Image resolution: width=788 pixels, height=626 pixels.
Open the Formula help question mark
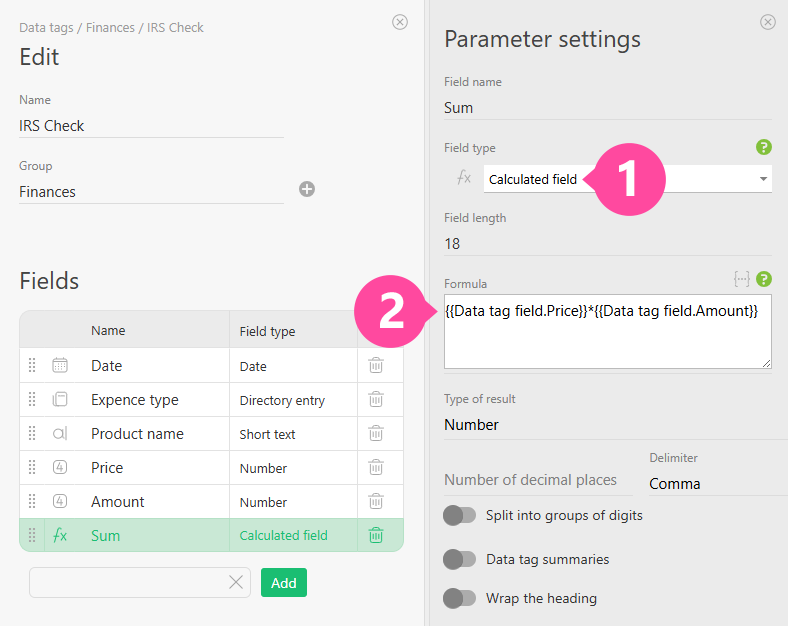[x=764, y=279]
